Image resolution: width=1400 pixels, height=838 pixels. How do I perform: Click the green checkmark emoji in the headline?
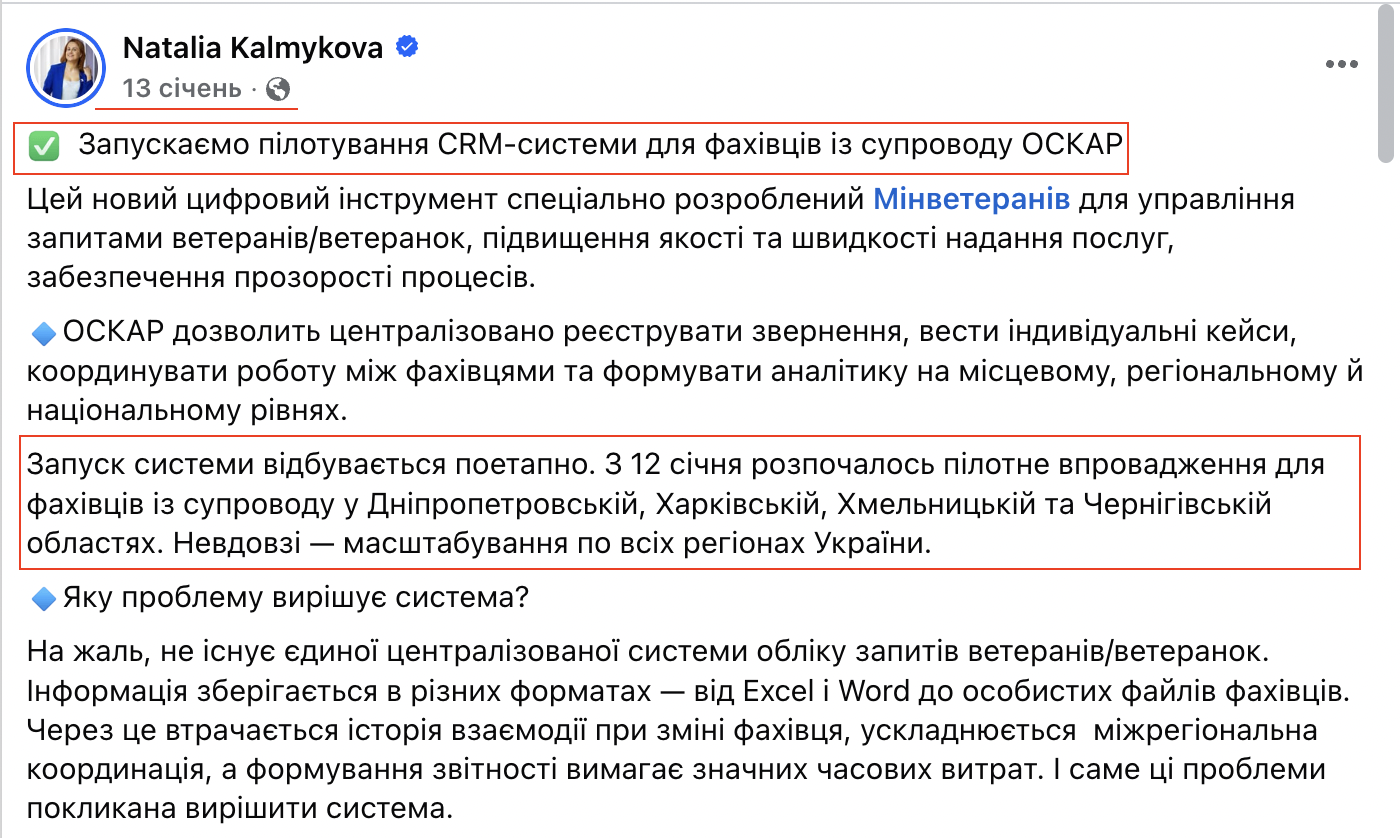(44, 148)
